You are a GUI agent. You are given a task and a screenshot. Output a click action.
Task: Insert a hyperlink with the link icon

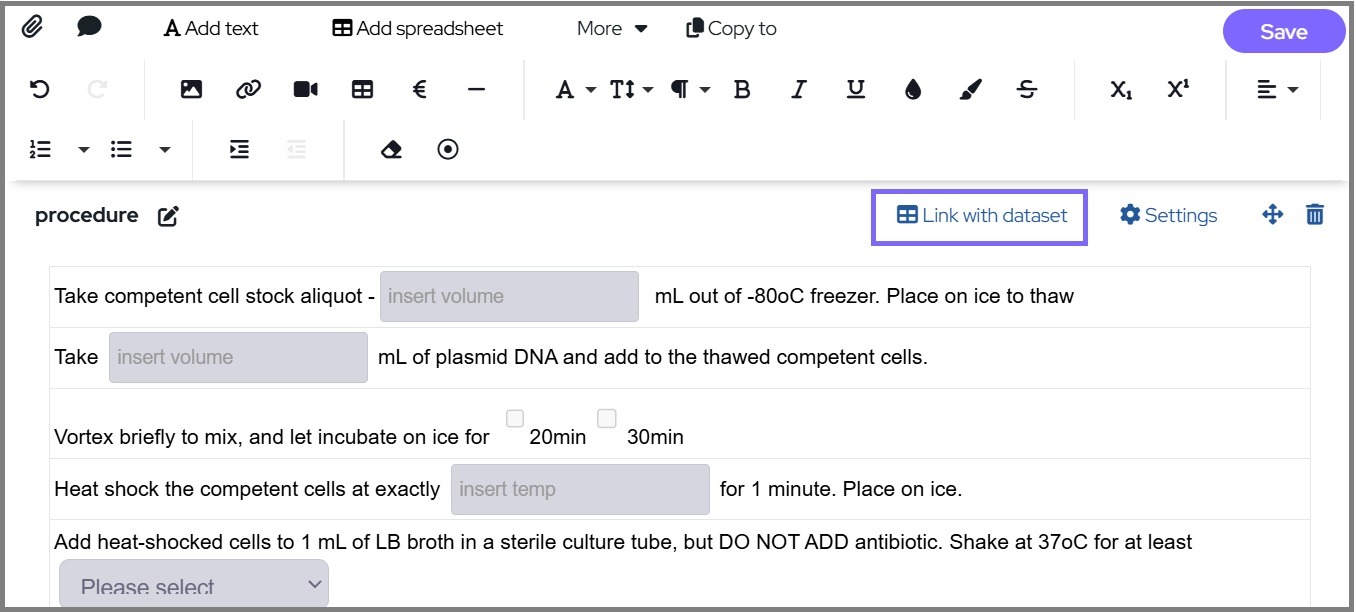(248, 90)
